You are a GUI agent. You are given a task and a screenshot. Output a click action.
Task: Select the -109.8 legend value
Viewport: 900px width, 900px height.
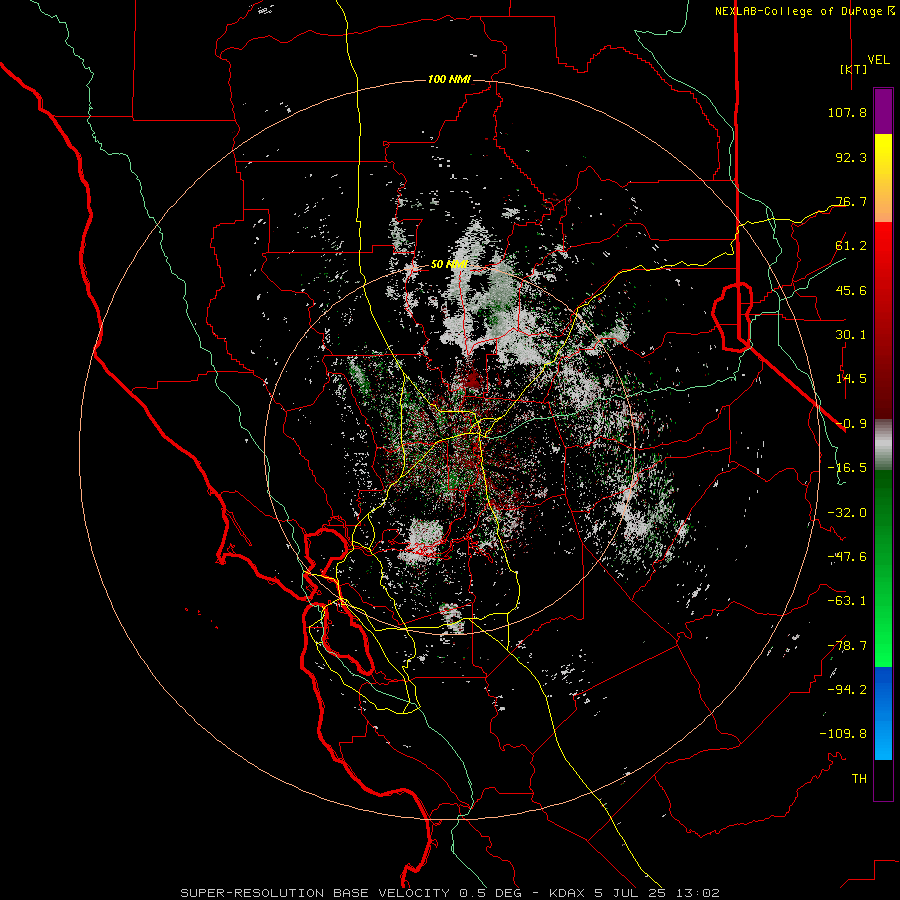click(843, 734)
